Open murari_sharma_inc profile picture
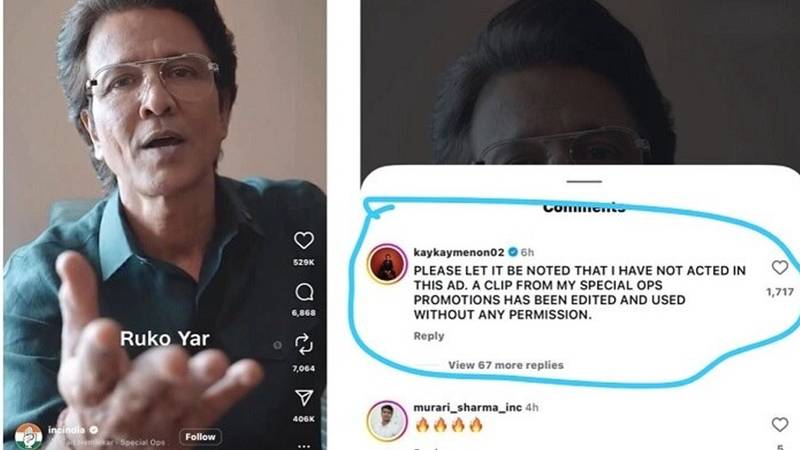 (x=387, y=421)
